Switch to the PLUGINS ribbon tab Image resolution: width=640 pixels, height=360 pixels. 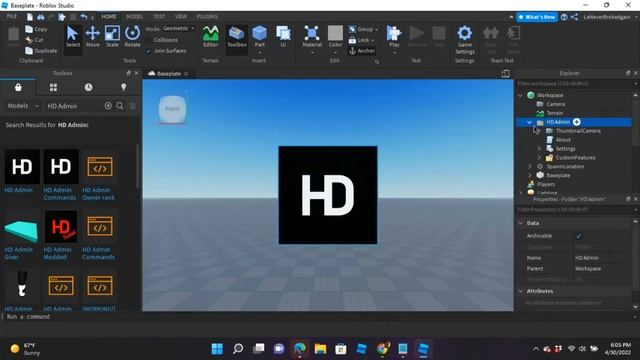click(207, 17)
